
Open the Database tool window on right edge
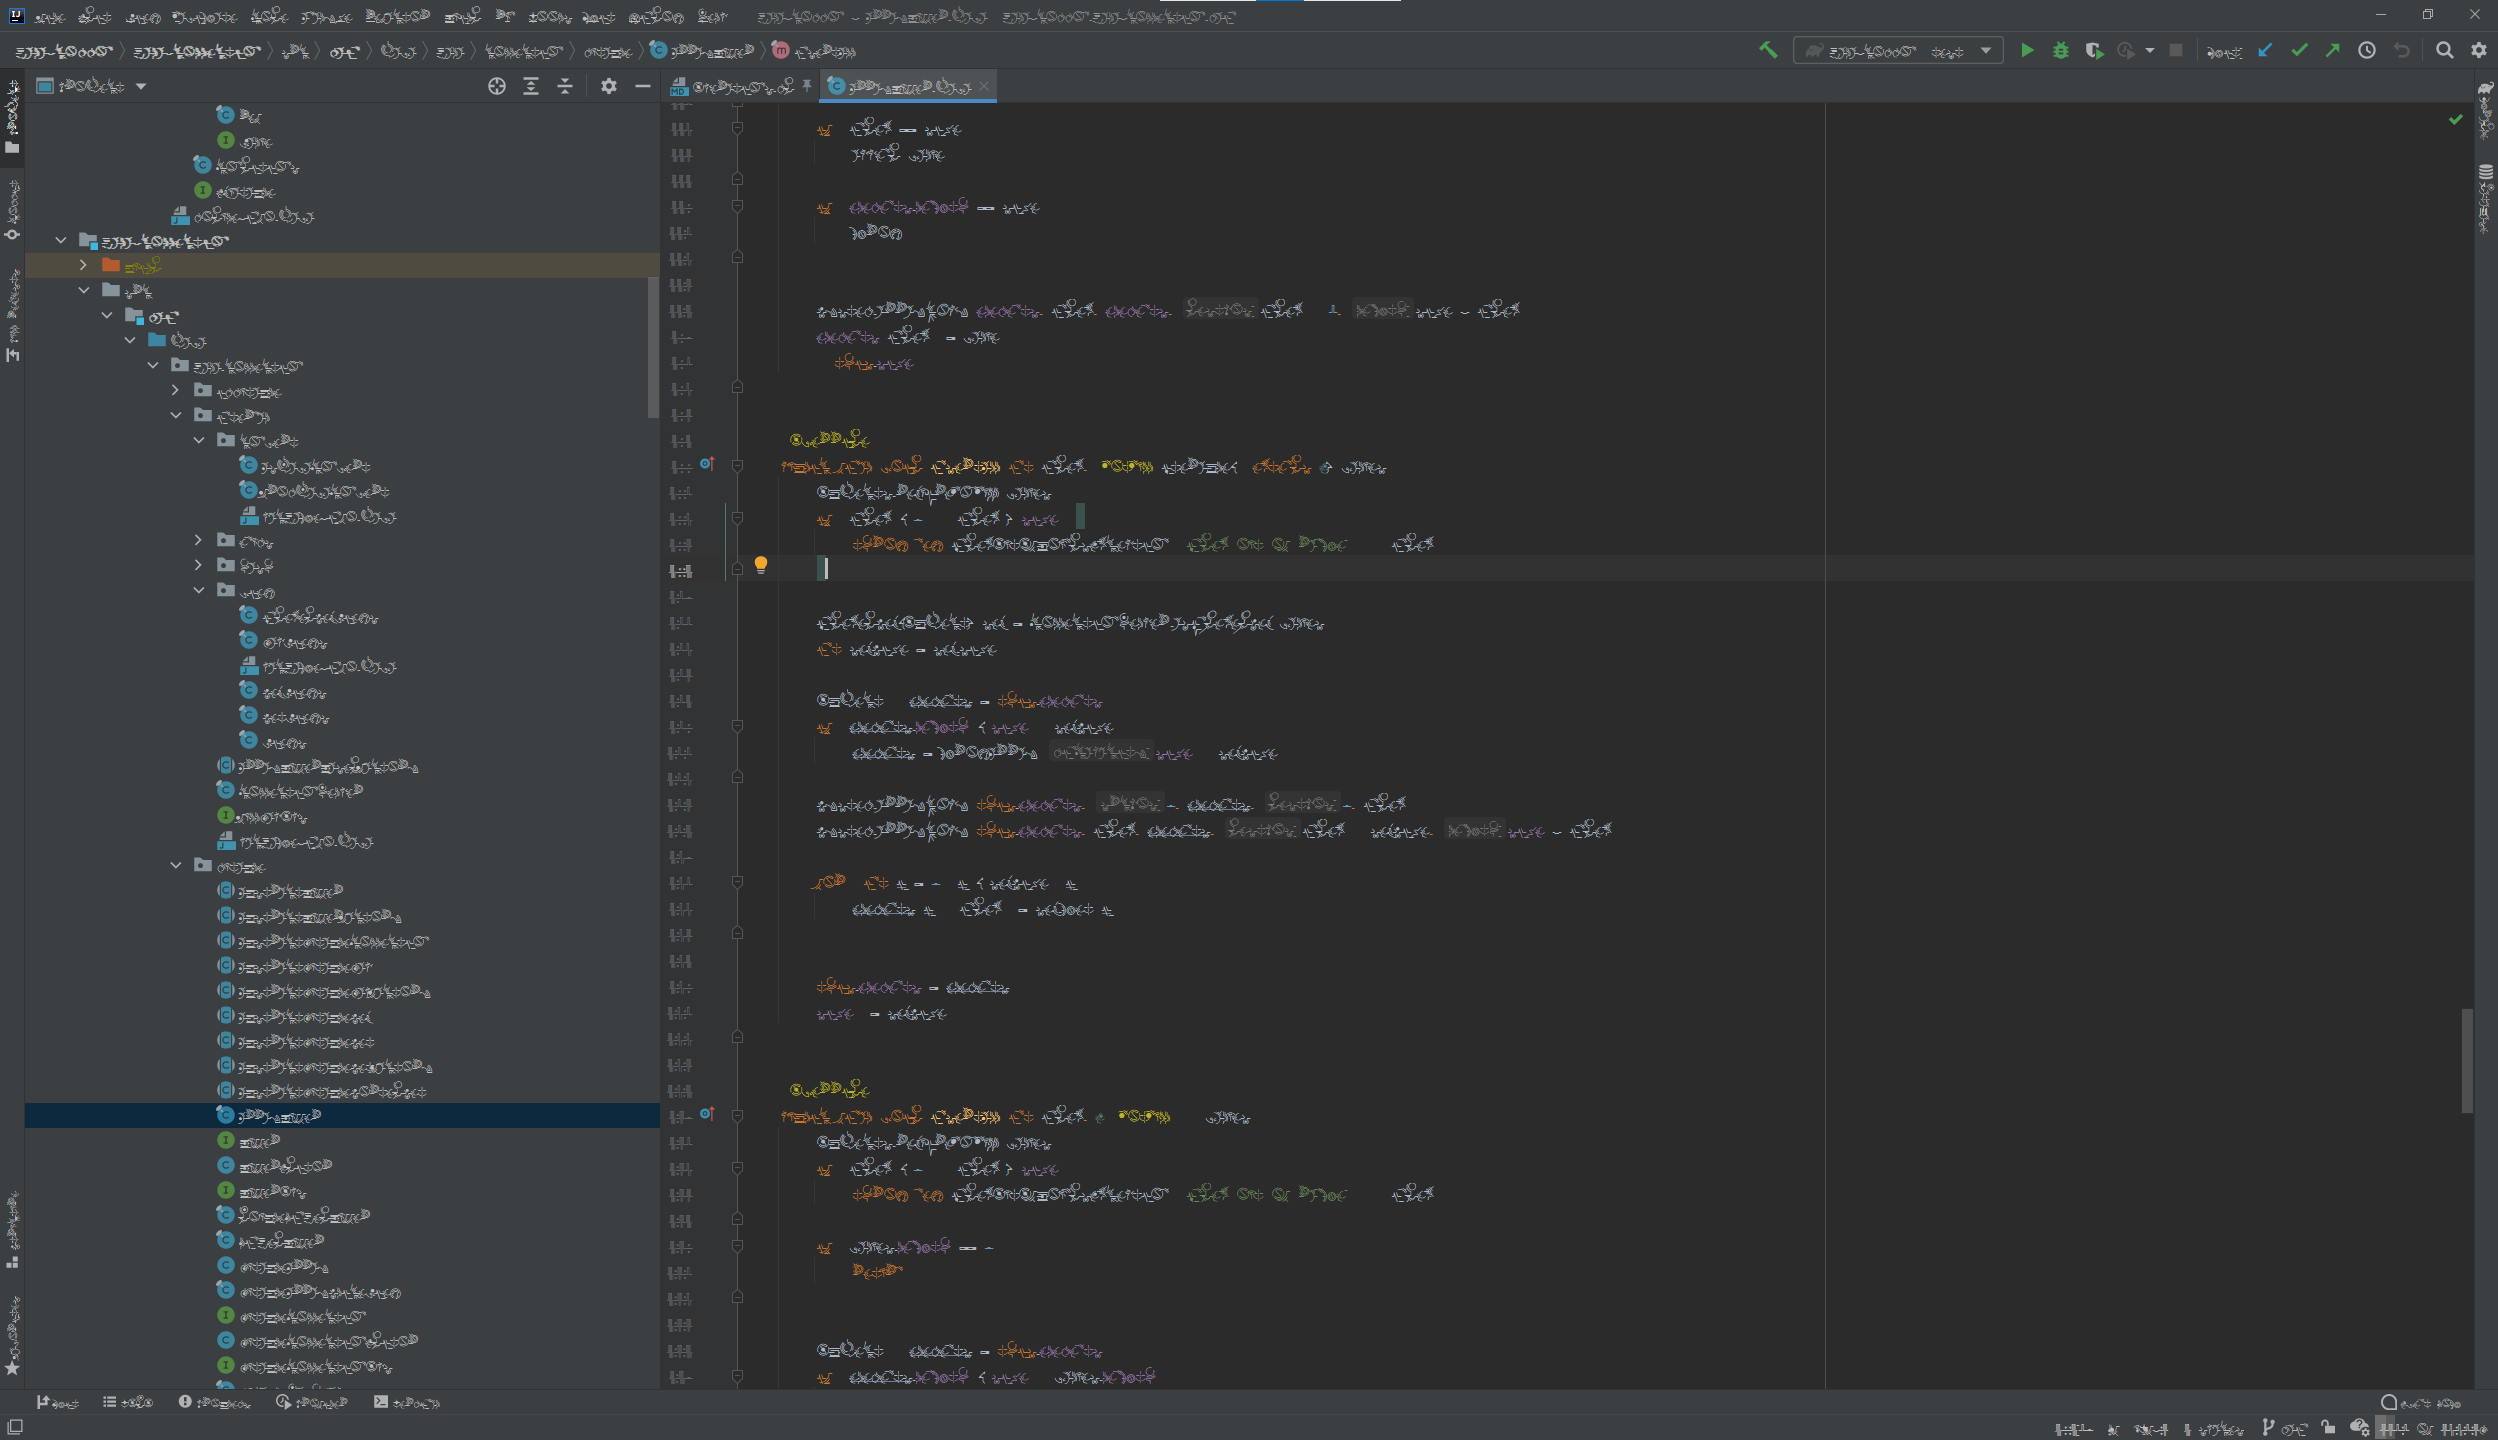click(x=2485, y=198)
